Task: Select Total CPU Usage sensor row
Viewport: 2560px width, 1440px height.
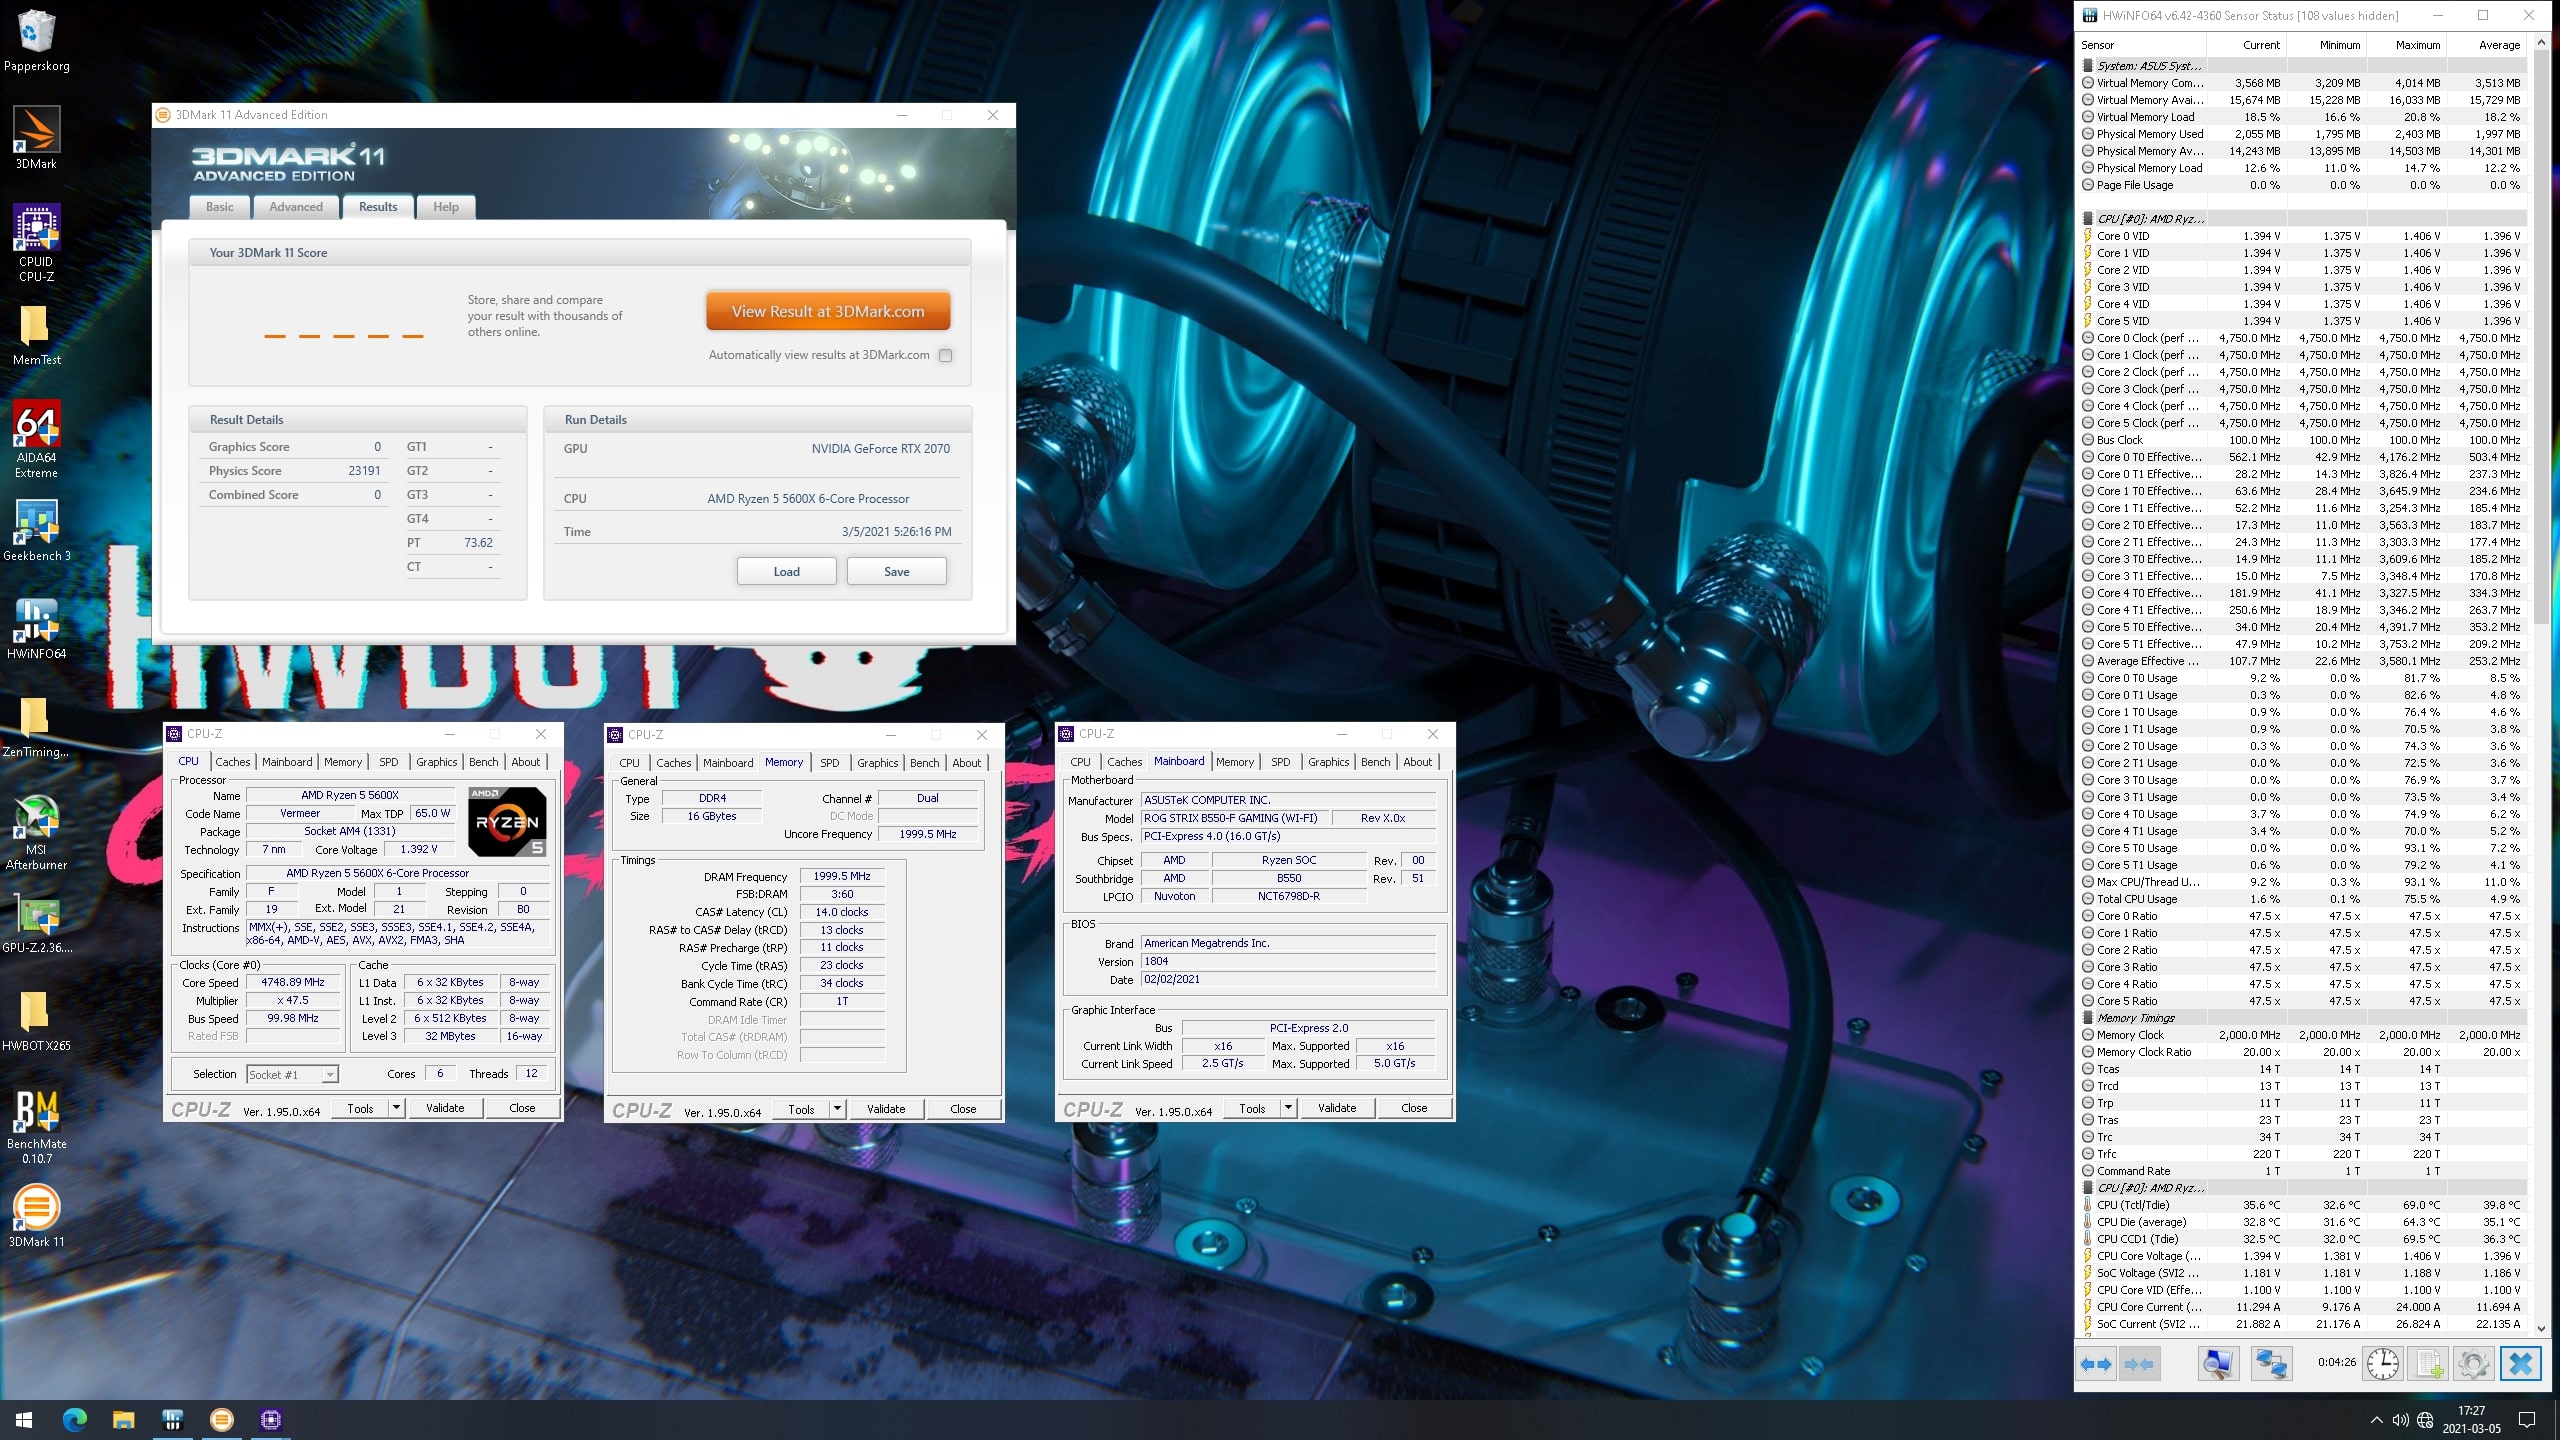Action: point(2302,899)
